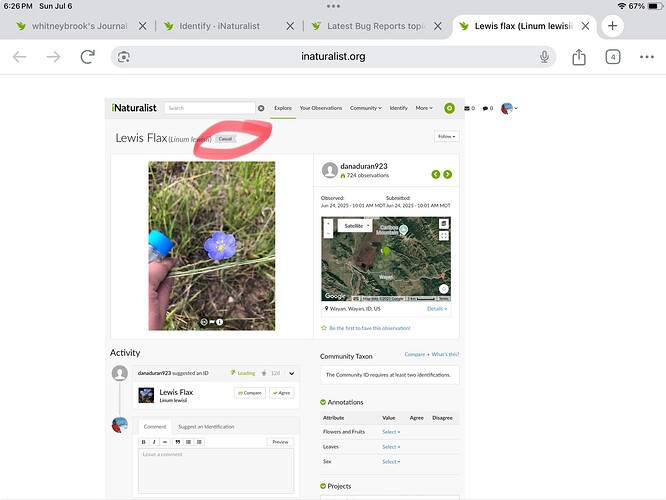Expand the More dropdown menu
This screenshot has width=666, height=500.
point(424,108)
